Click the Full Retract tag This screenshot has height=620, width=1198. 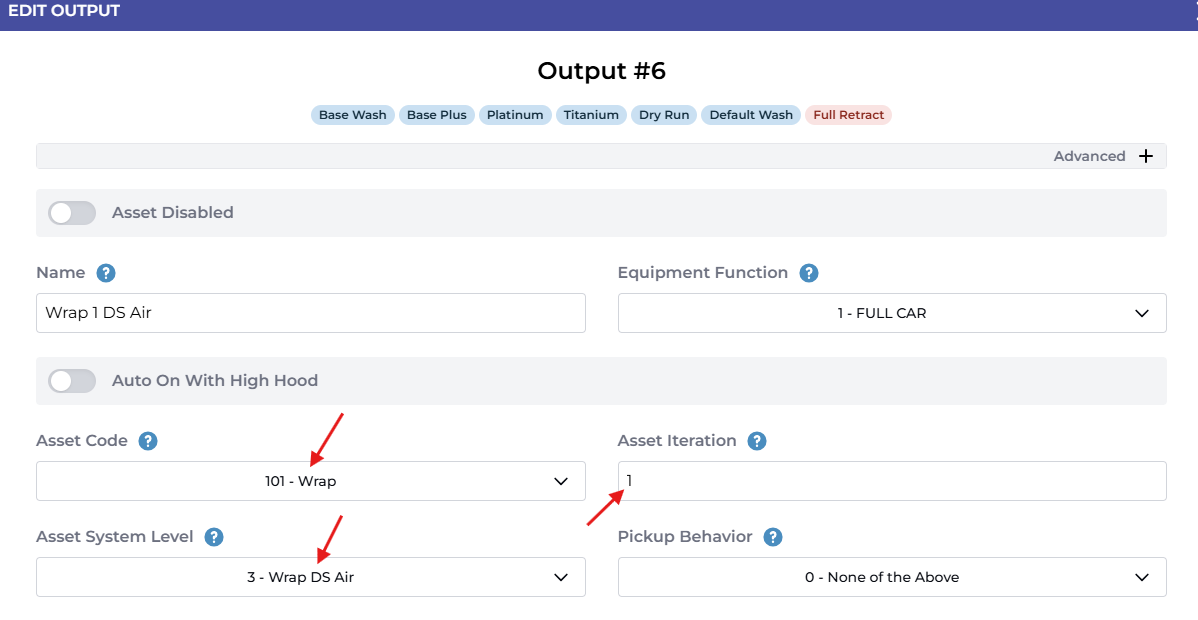pyautogui.click(x=848, y=115)
